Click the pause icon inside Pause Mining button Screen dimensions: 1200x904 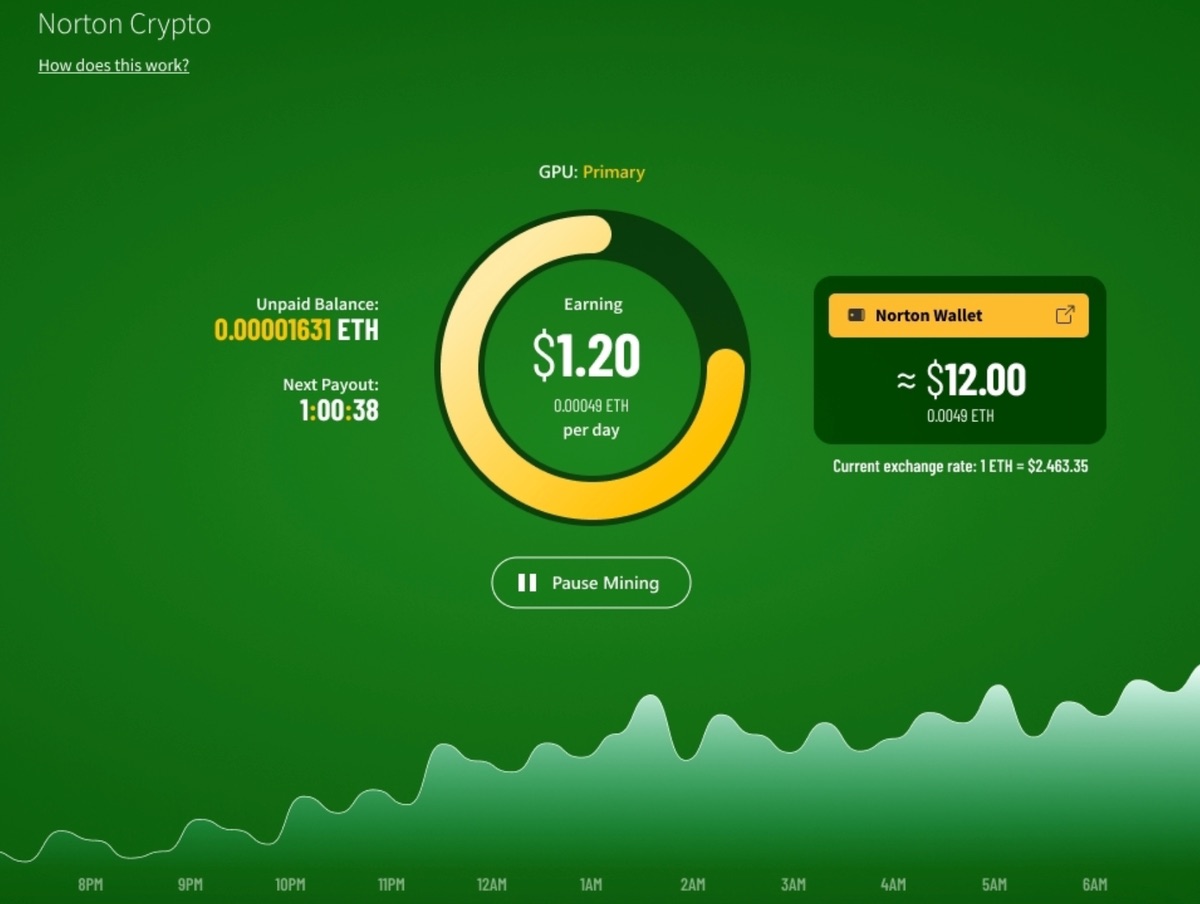(527, 583)
